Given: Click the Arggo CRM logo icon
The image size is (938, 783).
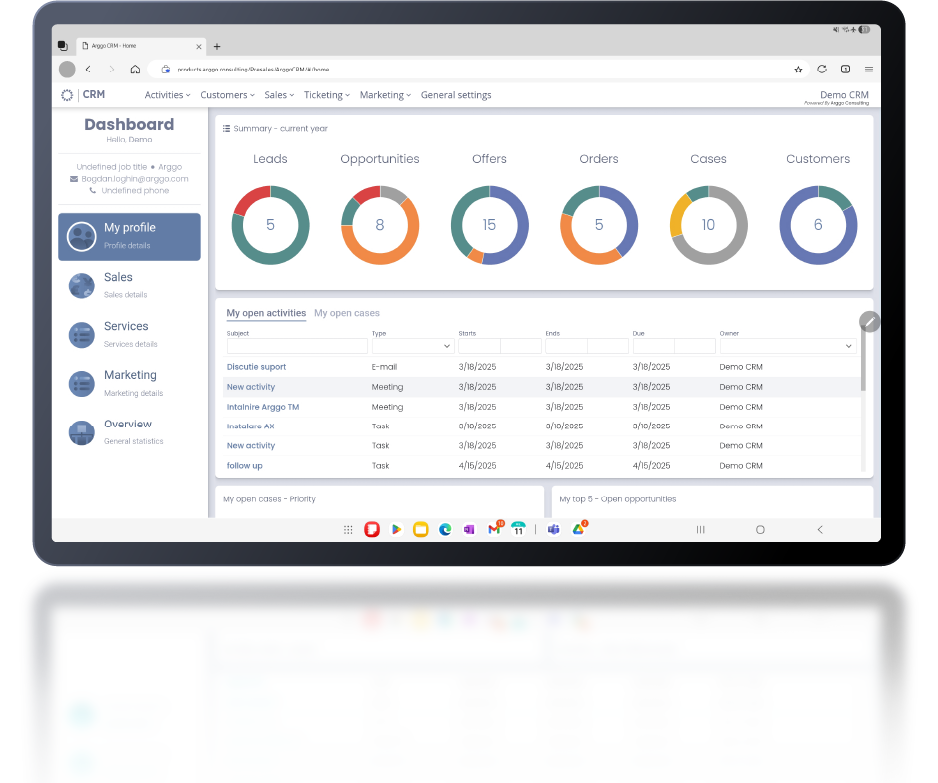Looking at the screenshot, I should click(67, 95).
